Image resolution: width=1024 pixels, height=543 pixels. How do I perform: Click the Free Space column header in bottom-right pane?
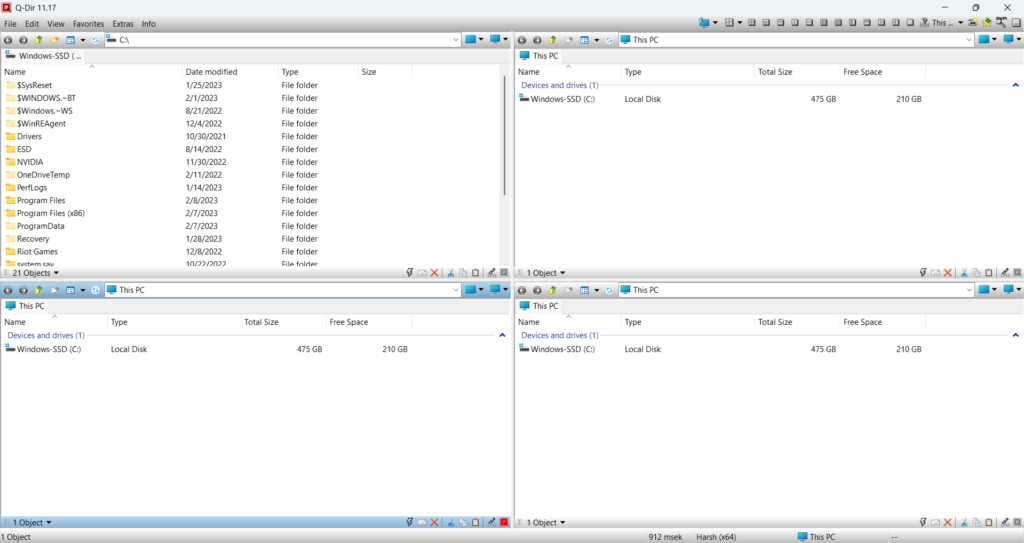pyautogui.click(x=863, y=322)
